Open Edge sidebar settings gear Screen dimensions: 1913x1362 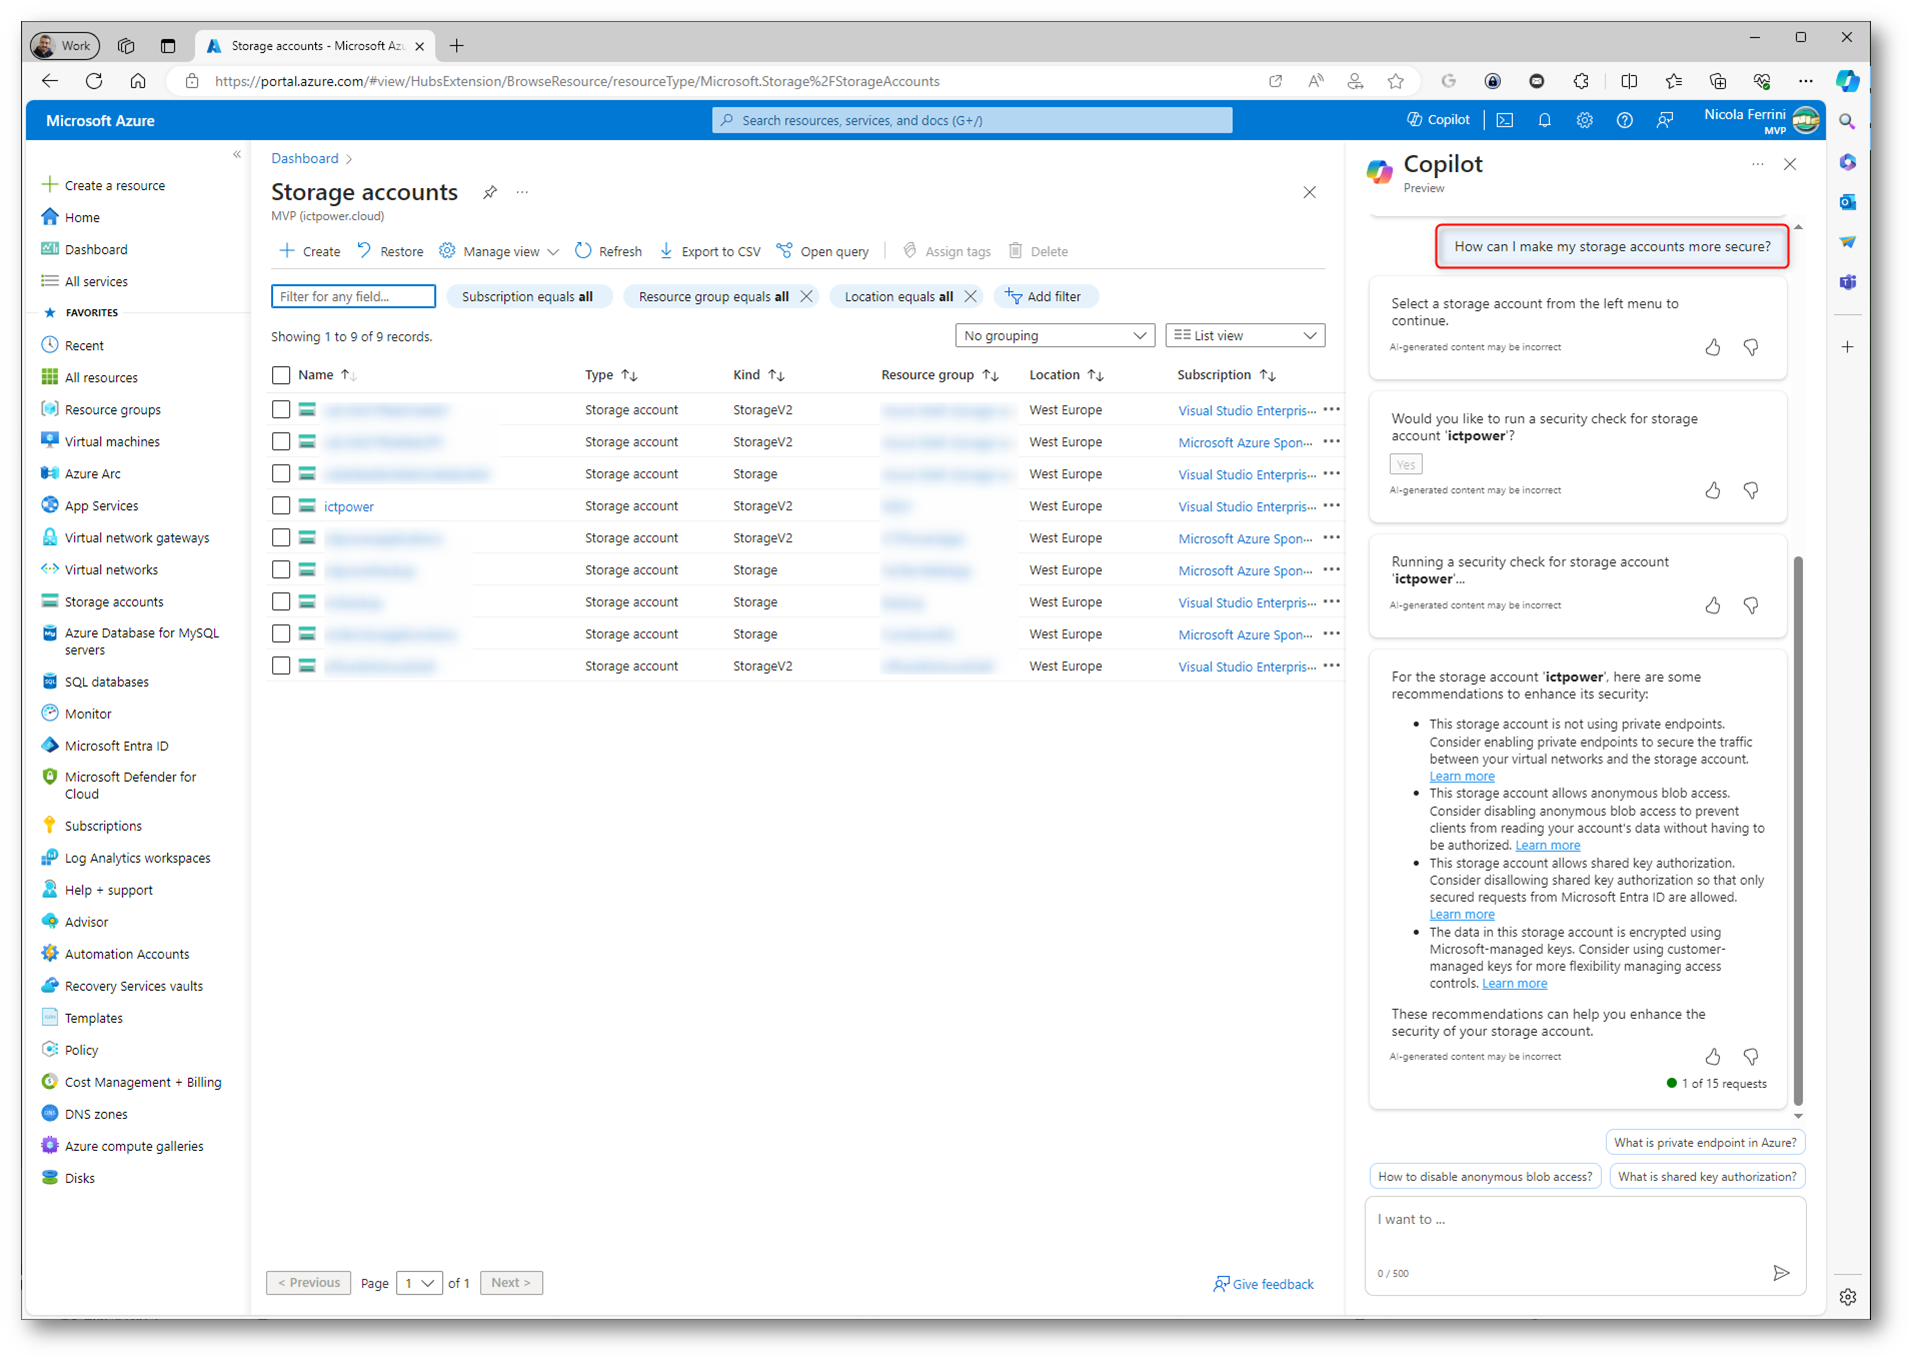click(1847, 1296)
